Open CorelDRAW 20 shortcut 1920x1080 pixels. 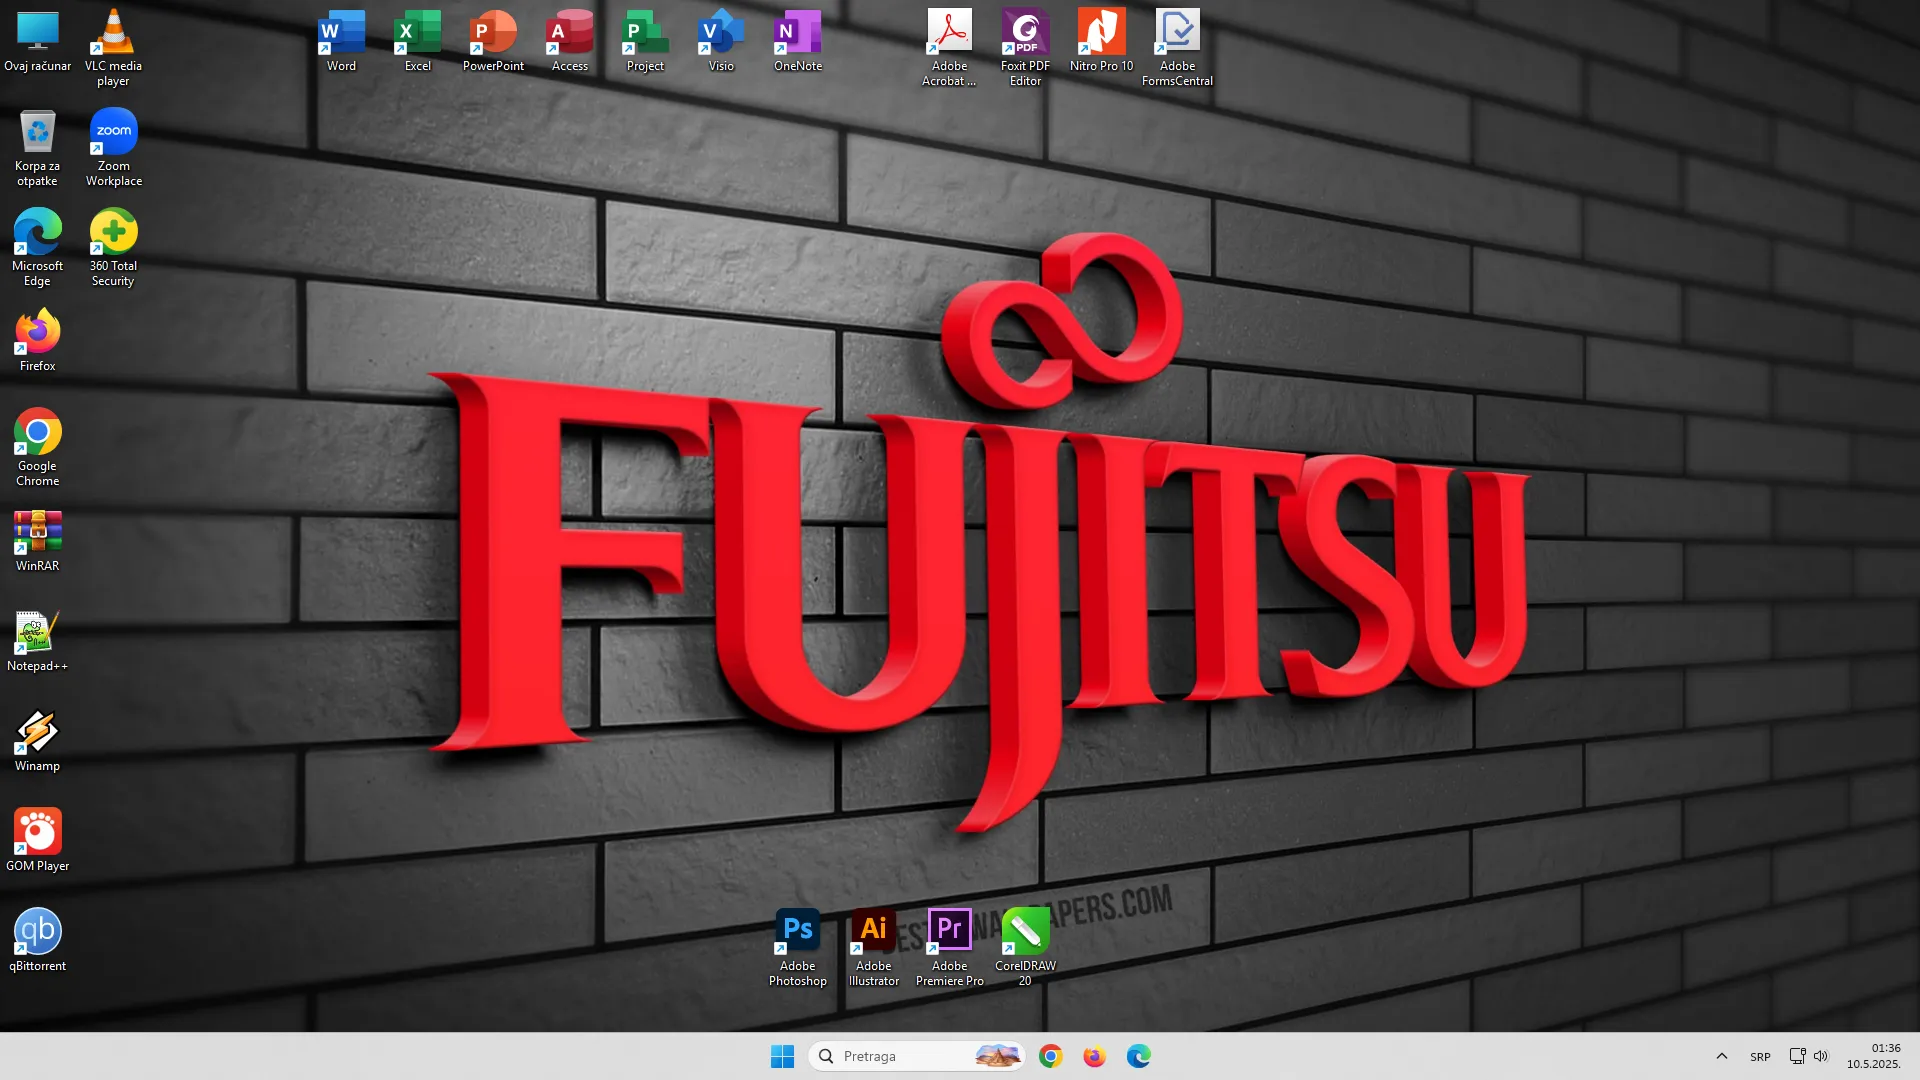(x=1025, y=947)
